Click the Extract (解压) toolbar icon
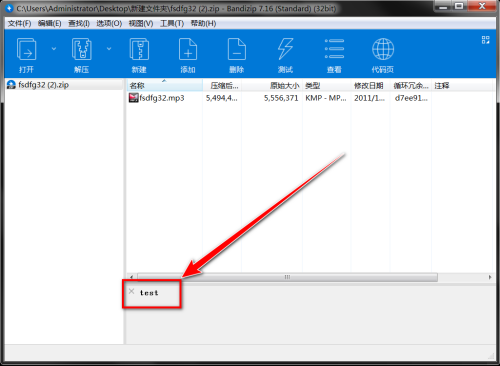500x366 pixels. [x=82, y=49]
